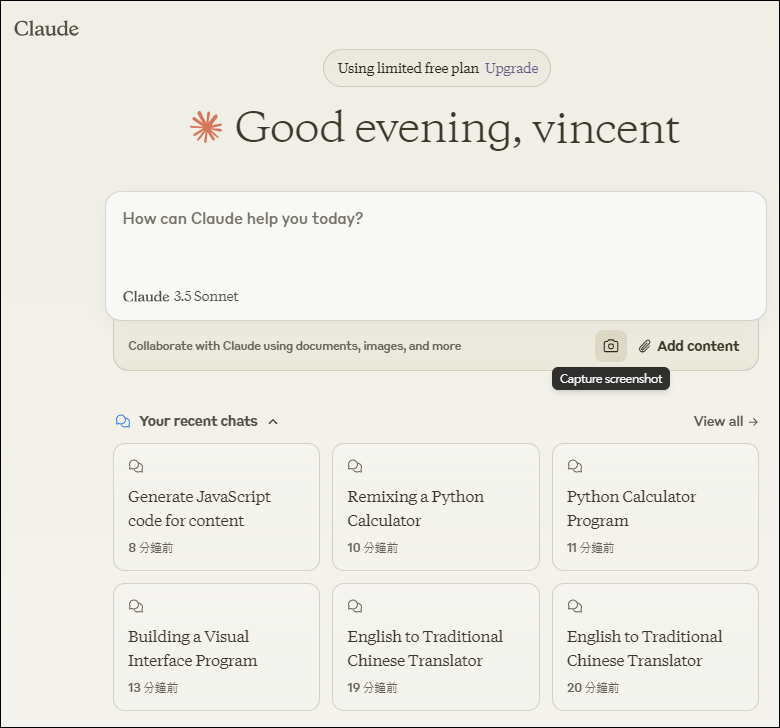Click the paperclip Add content icon
Viewport: 780px width, 728px height.
point(645,346)
